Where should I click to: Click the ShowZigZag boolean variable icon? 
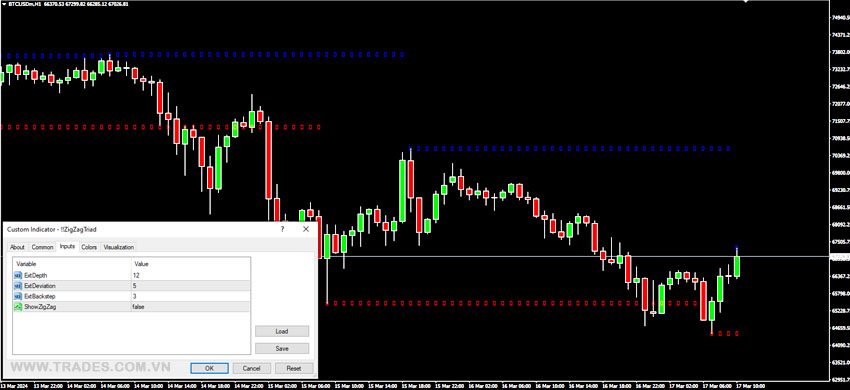[x=18, y=306]
